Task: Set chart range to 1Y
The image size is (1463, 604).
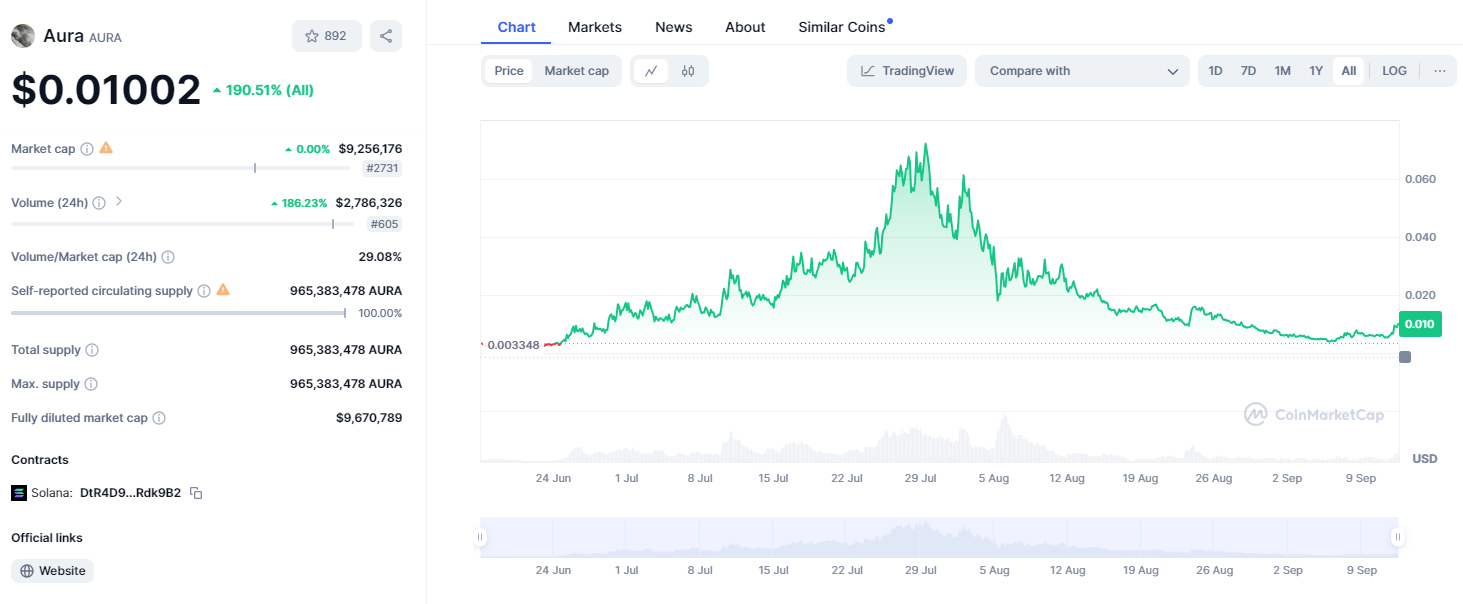Action: (1316, 71)
